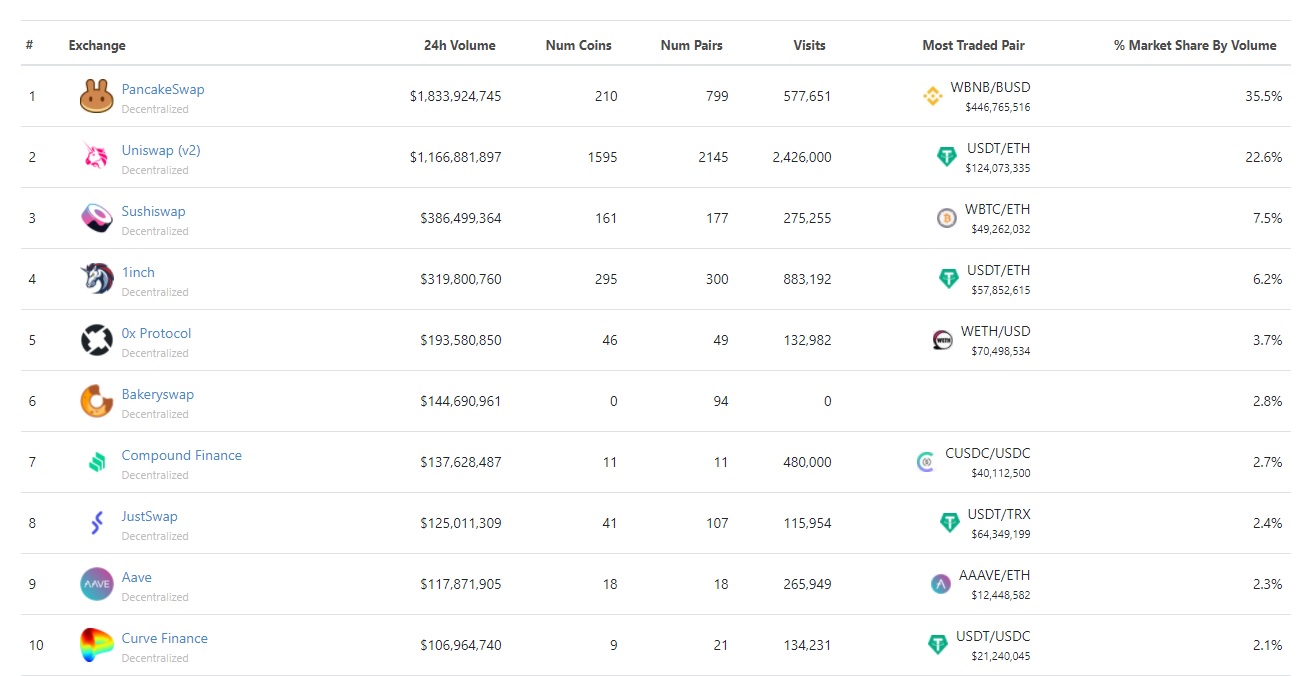Open the Sushiswap exchange link
Viewport: 1314px width, 676px height.
tap(154, 211)
